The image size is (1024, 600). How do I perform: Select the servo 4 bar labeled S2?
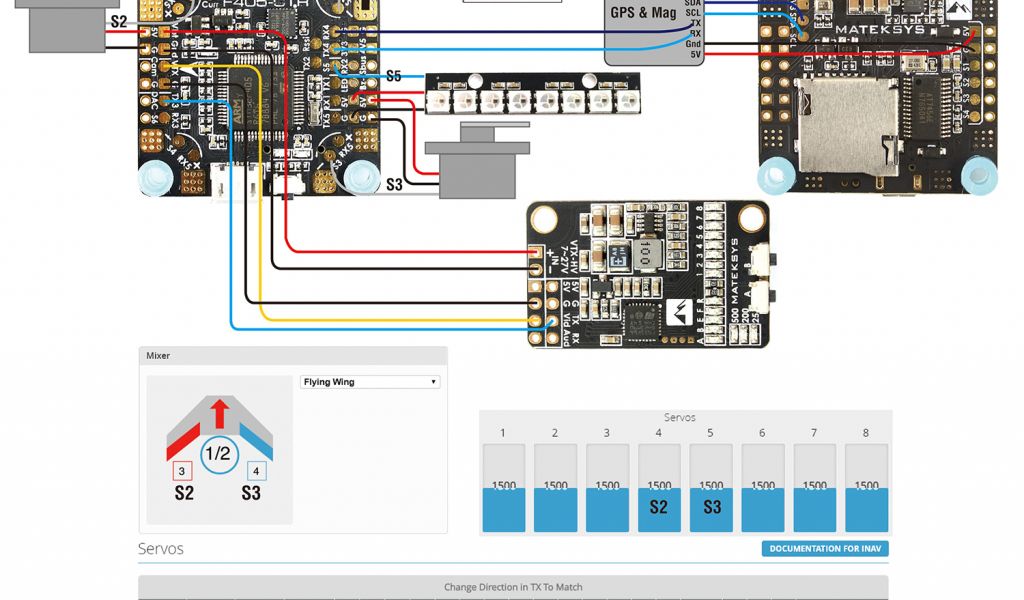pos(658,488)
